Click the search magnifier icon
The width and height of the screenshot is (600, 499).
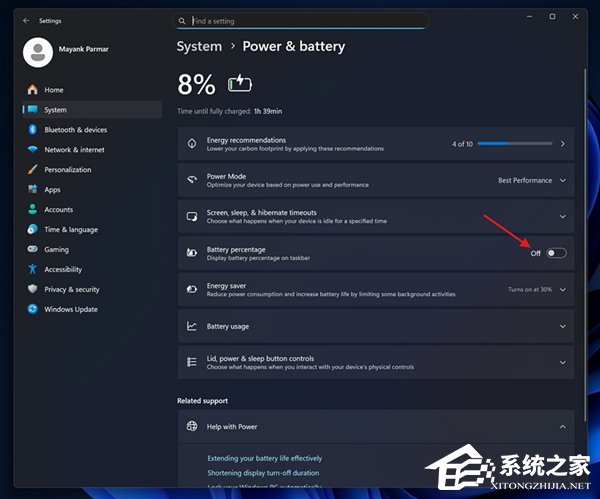(182, 21)
